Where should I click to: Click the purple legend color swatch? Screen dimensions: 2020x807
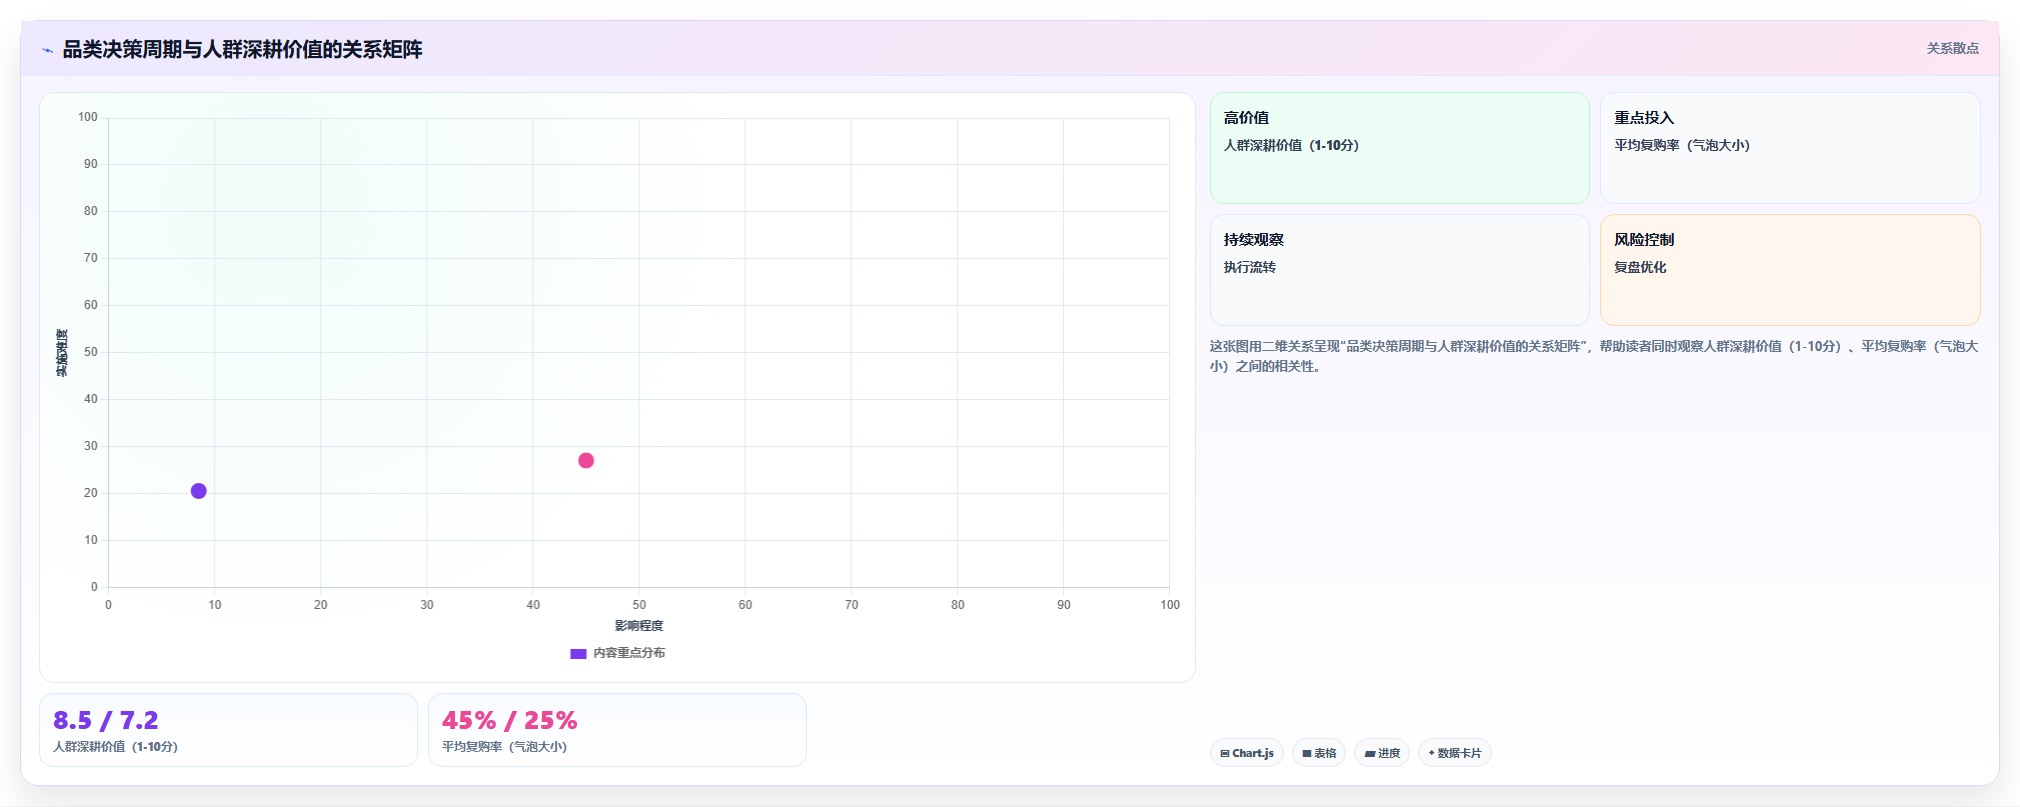click(578, 654)
